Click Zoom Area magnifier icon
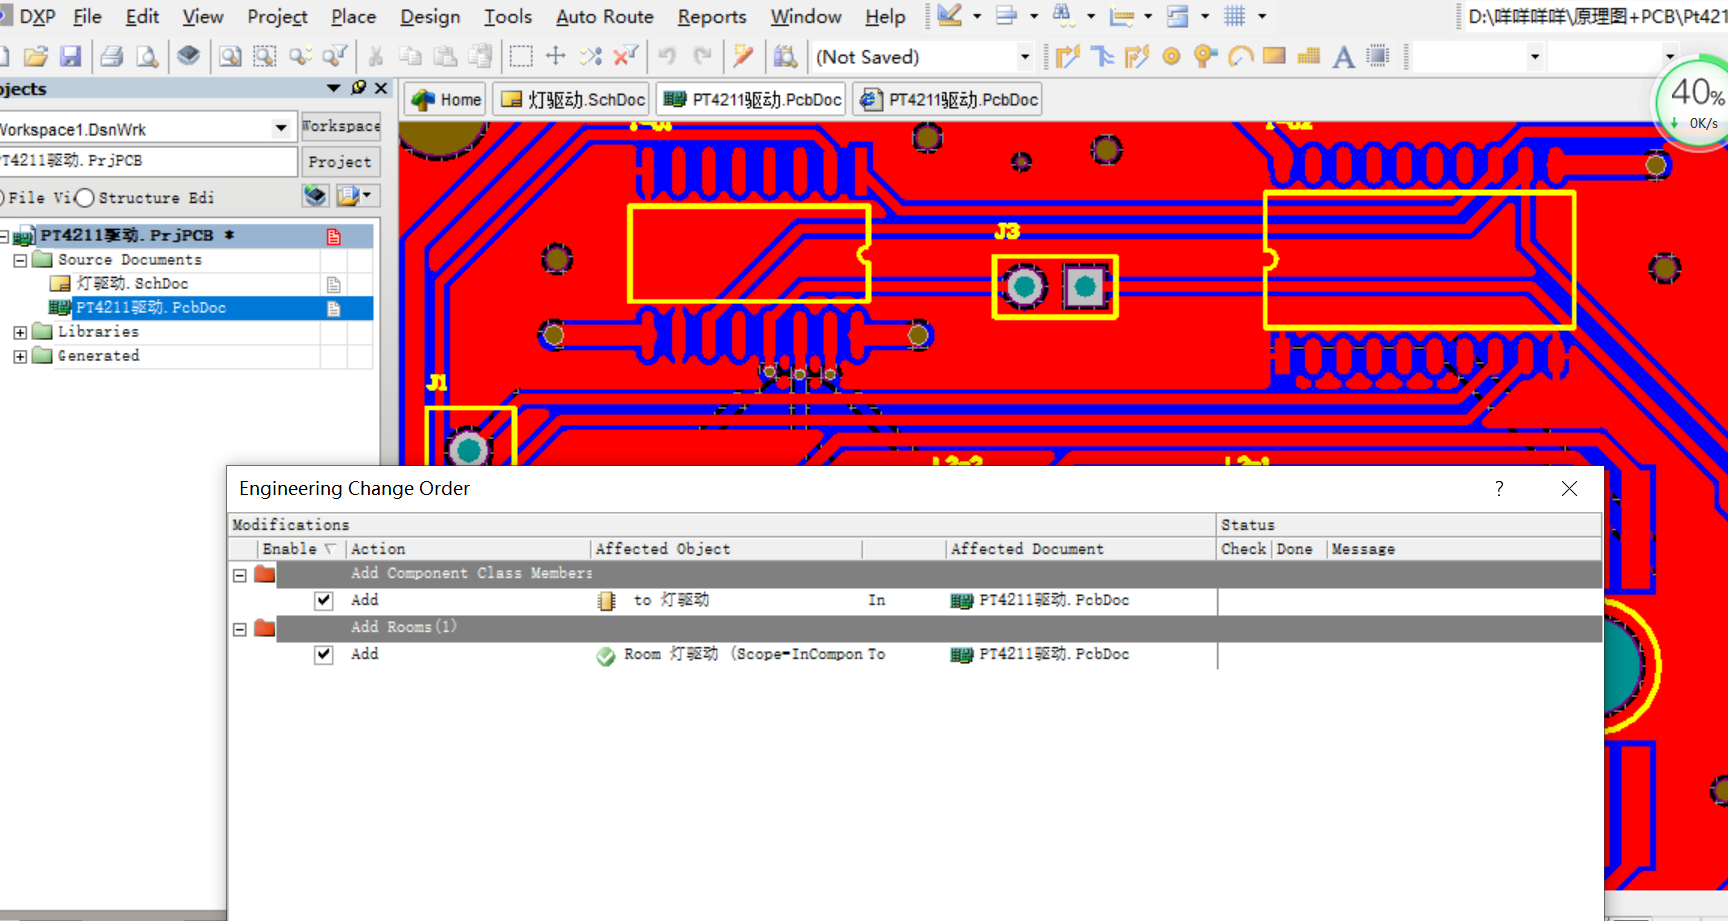 [265, 57]
